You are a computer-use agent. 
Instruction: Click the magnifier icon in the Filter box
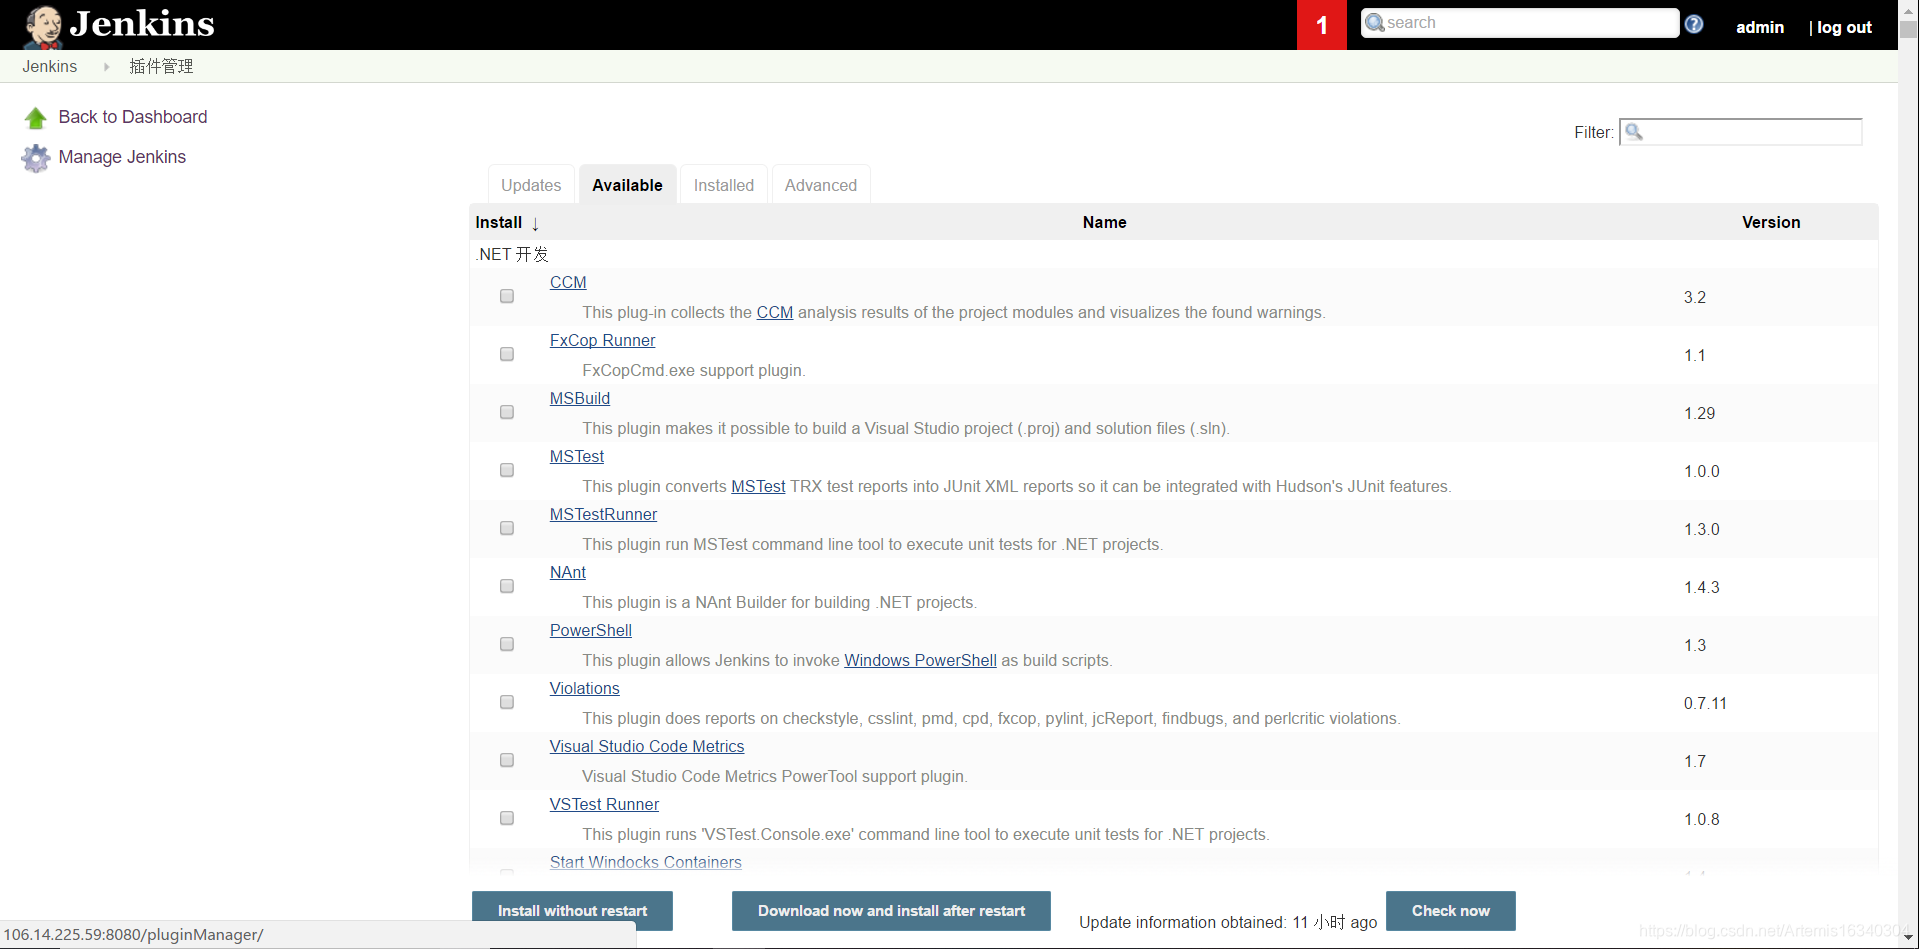[1634, 131]
